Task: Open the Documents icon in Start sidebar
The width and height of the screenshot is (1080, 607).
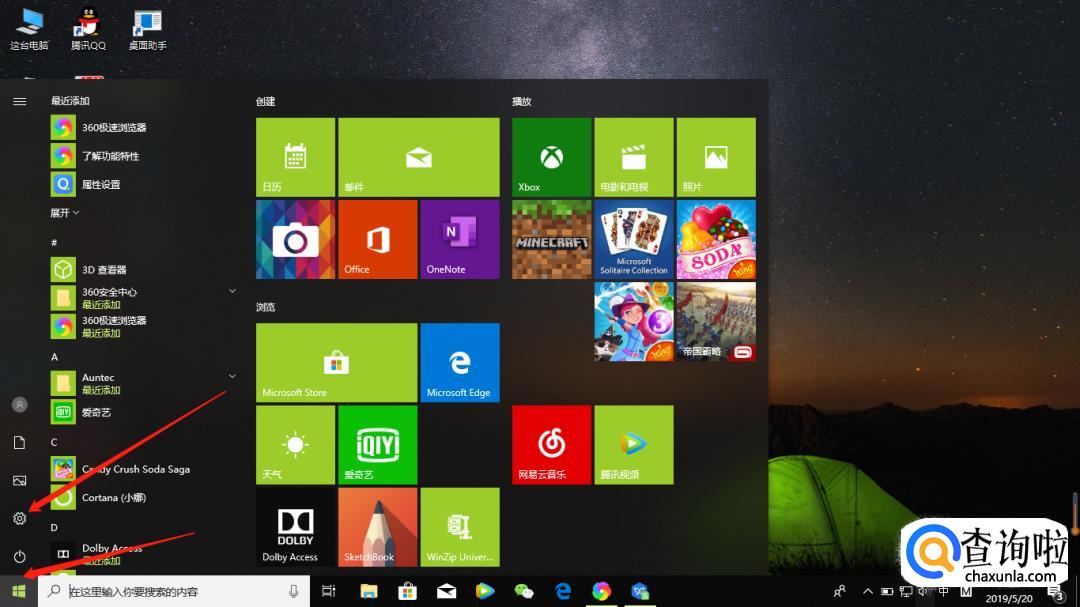Action: pyautogui.click(x=19, y=442)
